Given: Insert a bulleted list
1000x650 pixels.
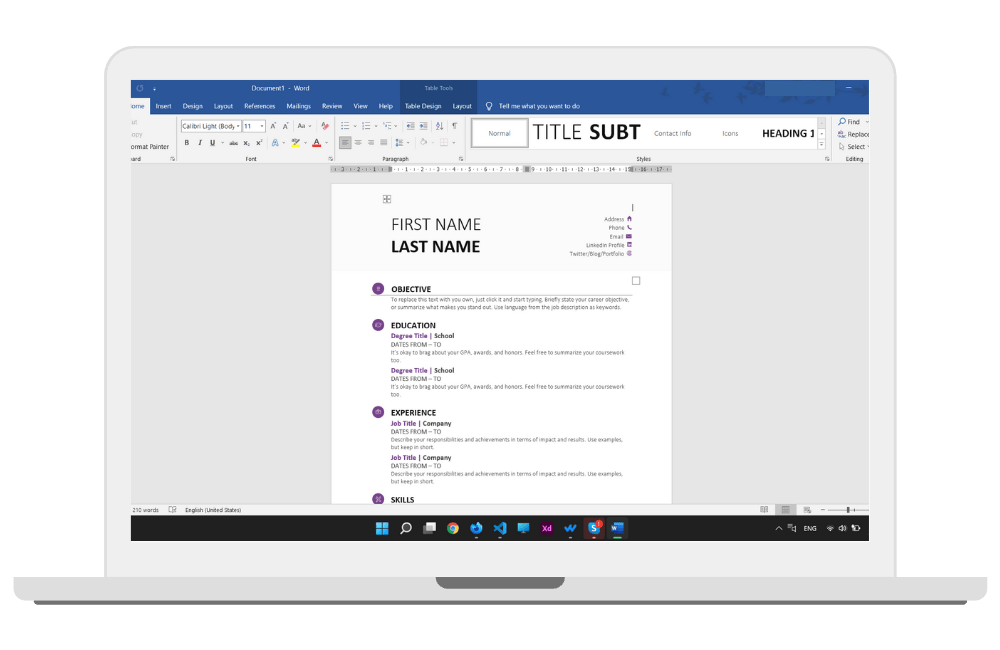Looking at the screenshot, I should tap(345, 126).
